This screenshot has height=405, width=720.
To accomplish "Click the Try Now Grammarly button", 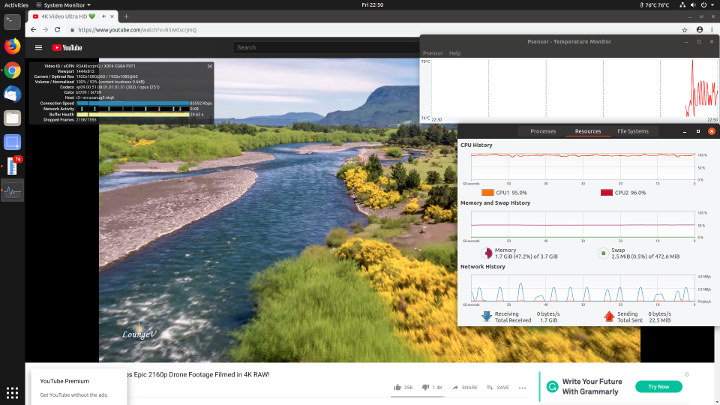I will 658,387.
